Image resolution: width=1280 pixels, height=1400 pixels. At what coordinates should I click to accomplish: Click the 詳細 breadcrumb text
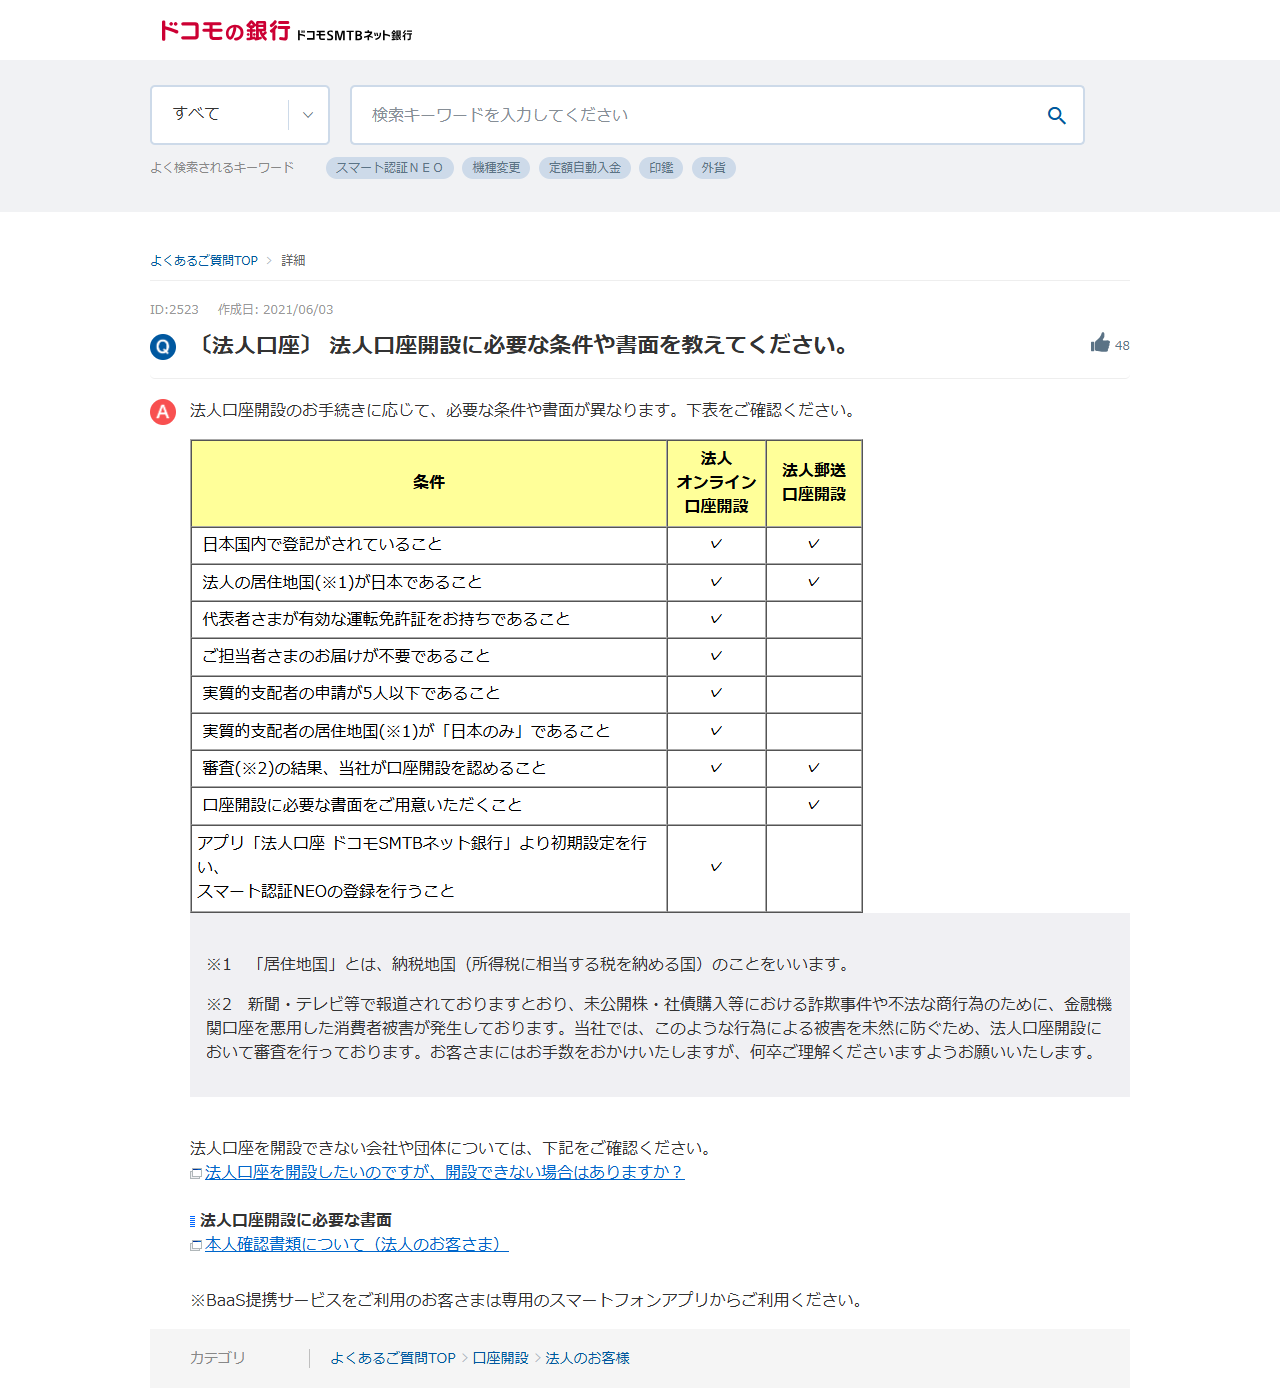293,261
